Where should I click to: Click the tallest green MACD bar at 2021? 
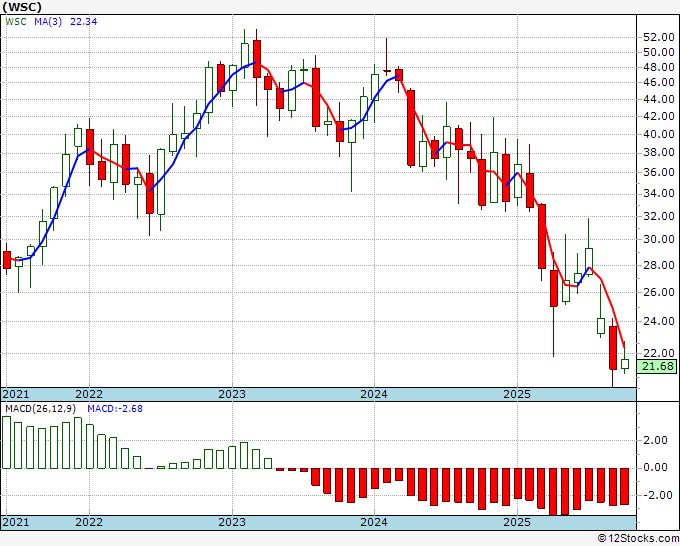pos(7,442)
